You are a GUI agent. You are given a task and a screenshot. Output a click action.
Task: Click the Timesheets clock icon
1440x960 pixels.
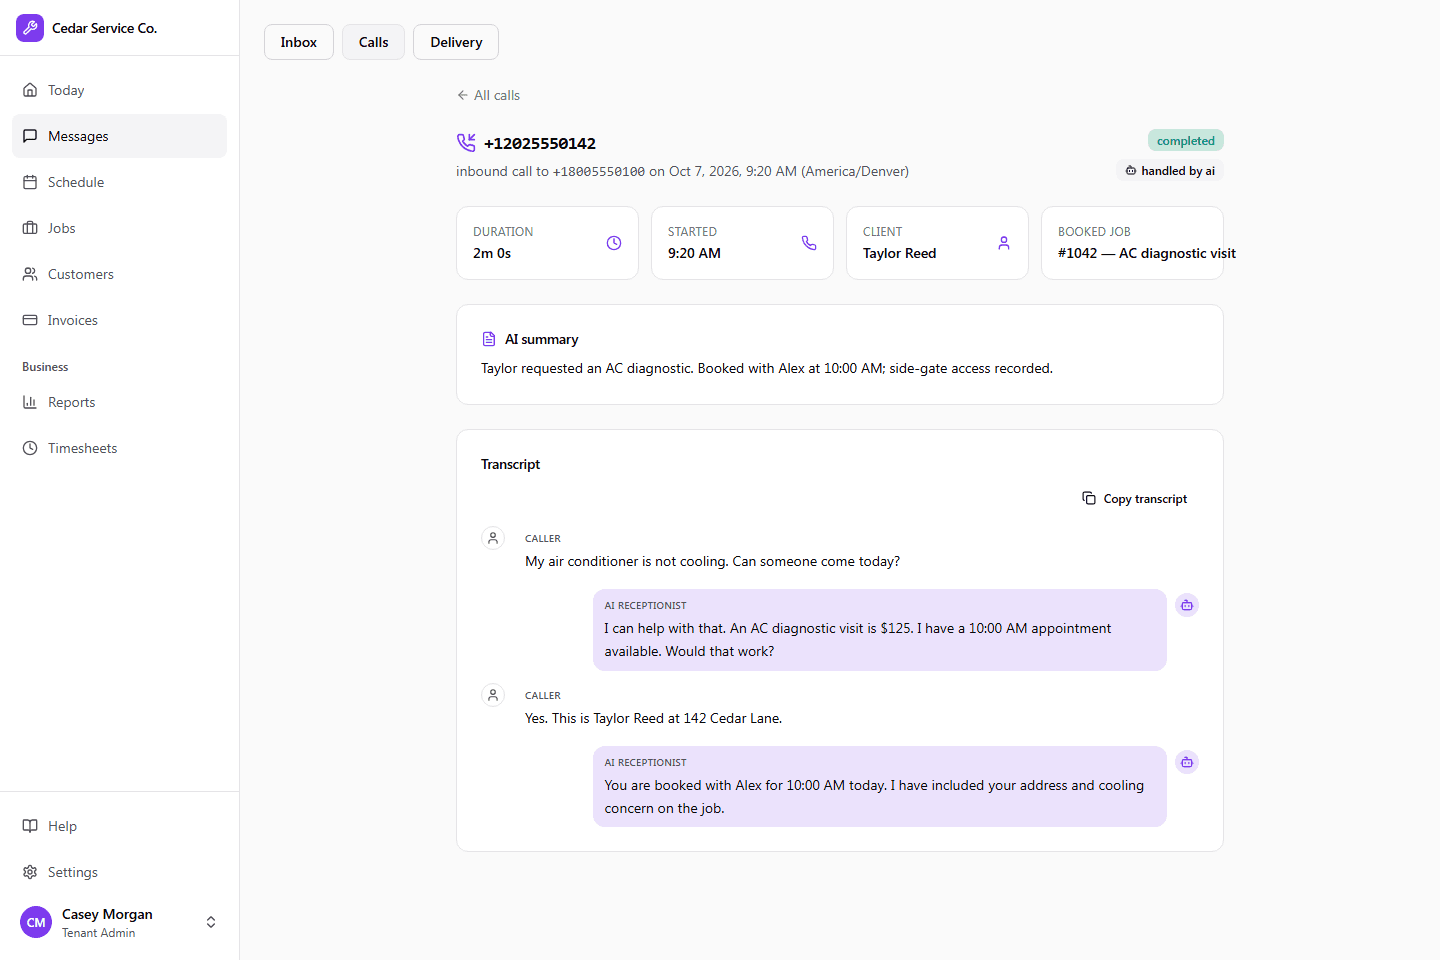30,448
